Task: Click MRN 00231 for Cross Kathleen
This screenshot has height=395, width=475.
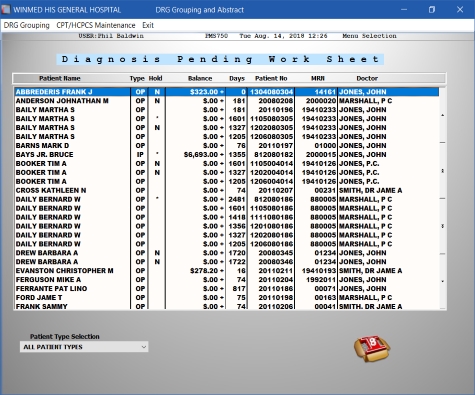Action: tap(325, 190)
